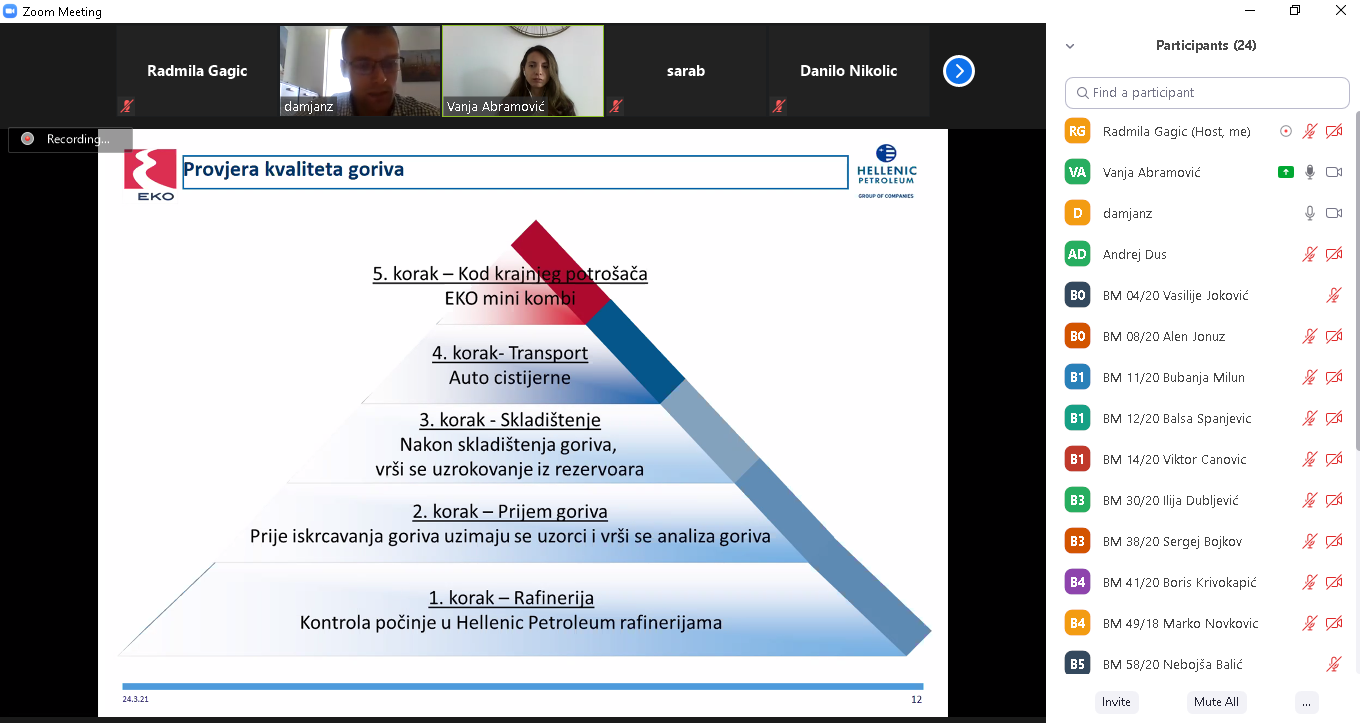This screenshot has height=723, width=1360.
Task: Click Radmila Gagic's muted microphone icon in list
Action: point(1310,131)
